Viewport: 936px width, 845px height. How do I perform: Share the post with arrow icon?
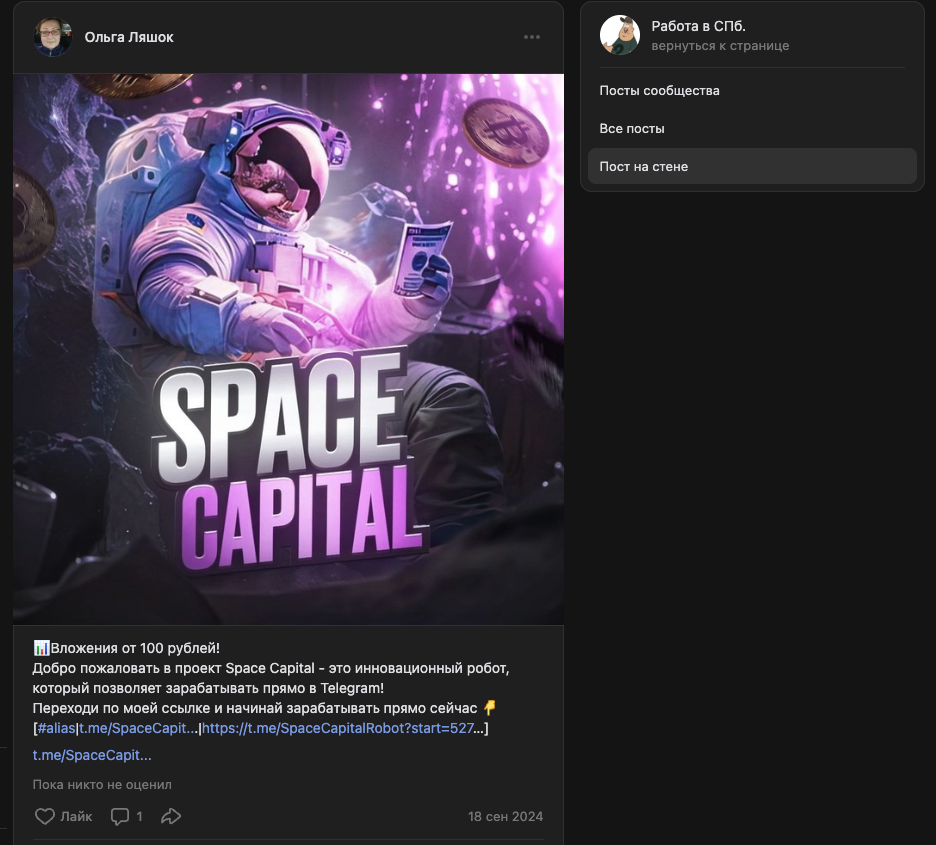[x=171, y=816]
